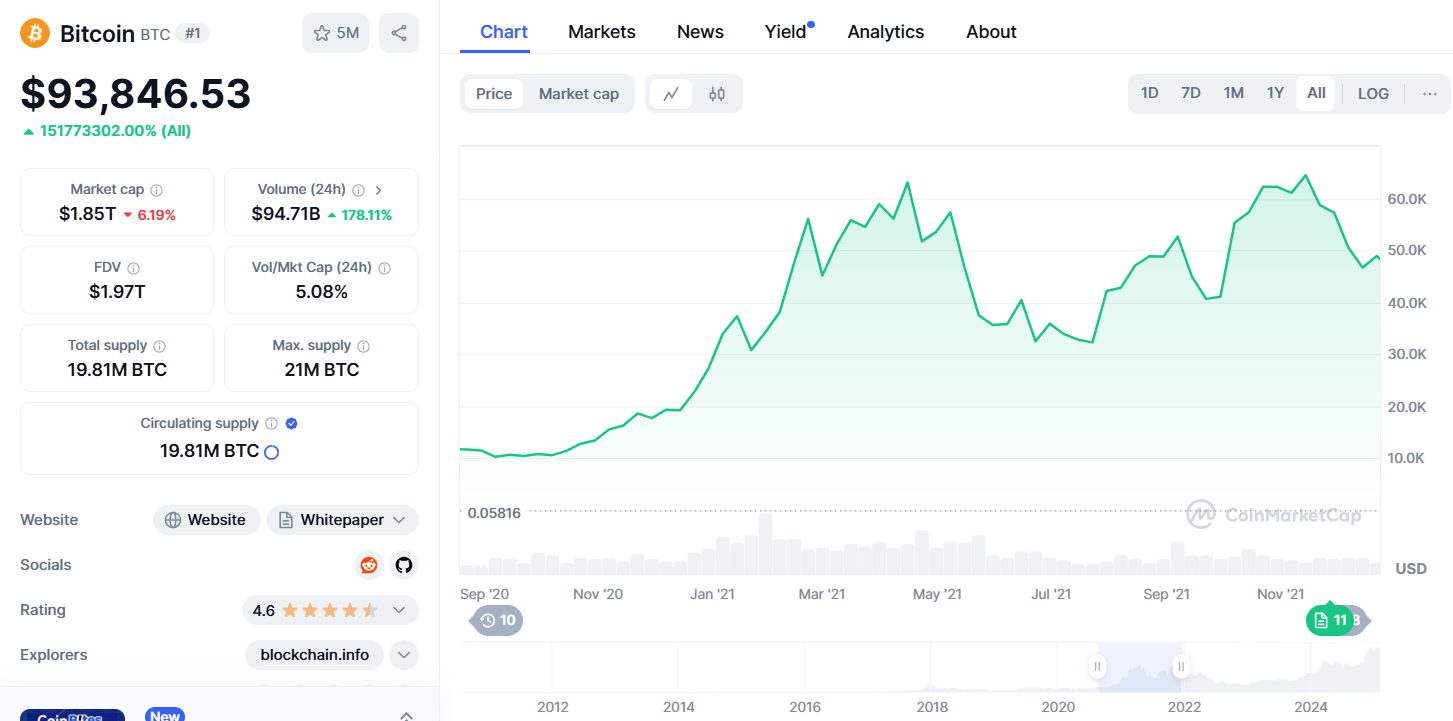Click the circulating supply progress circle
The height and width of the screenshot is (721, 1453).
(x=271, y=452)
